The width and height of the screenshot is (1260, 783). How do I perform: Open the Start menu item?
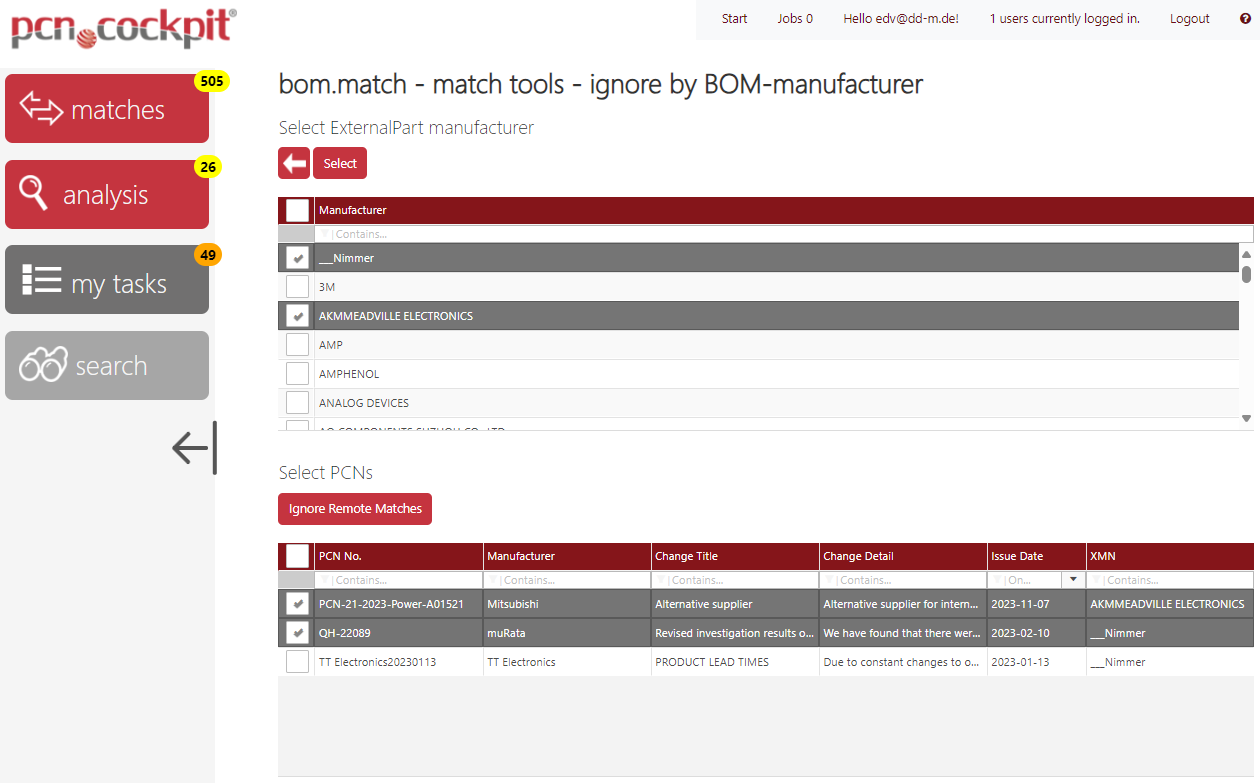(734, 18)
